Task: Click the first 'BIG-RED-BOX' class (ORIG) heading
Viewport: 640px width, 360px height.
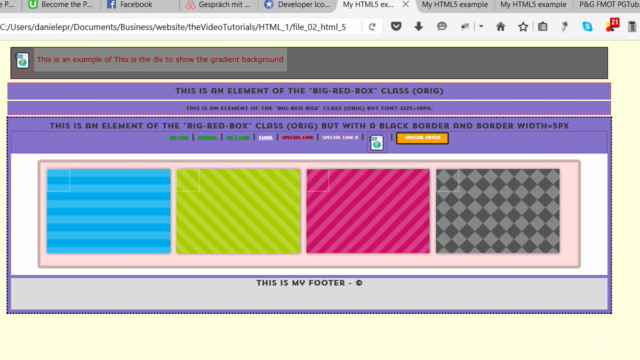Action: click(x=309, y=91)
